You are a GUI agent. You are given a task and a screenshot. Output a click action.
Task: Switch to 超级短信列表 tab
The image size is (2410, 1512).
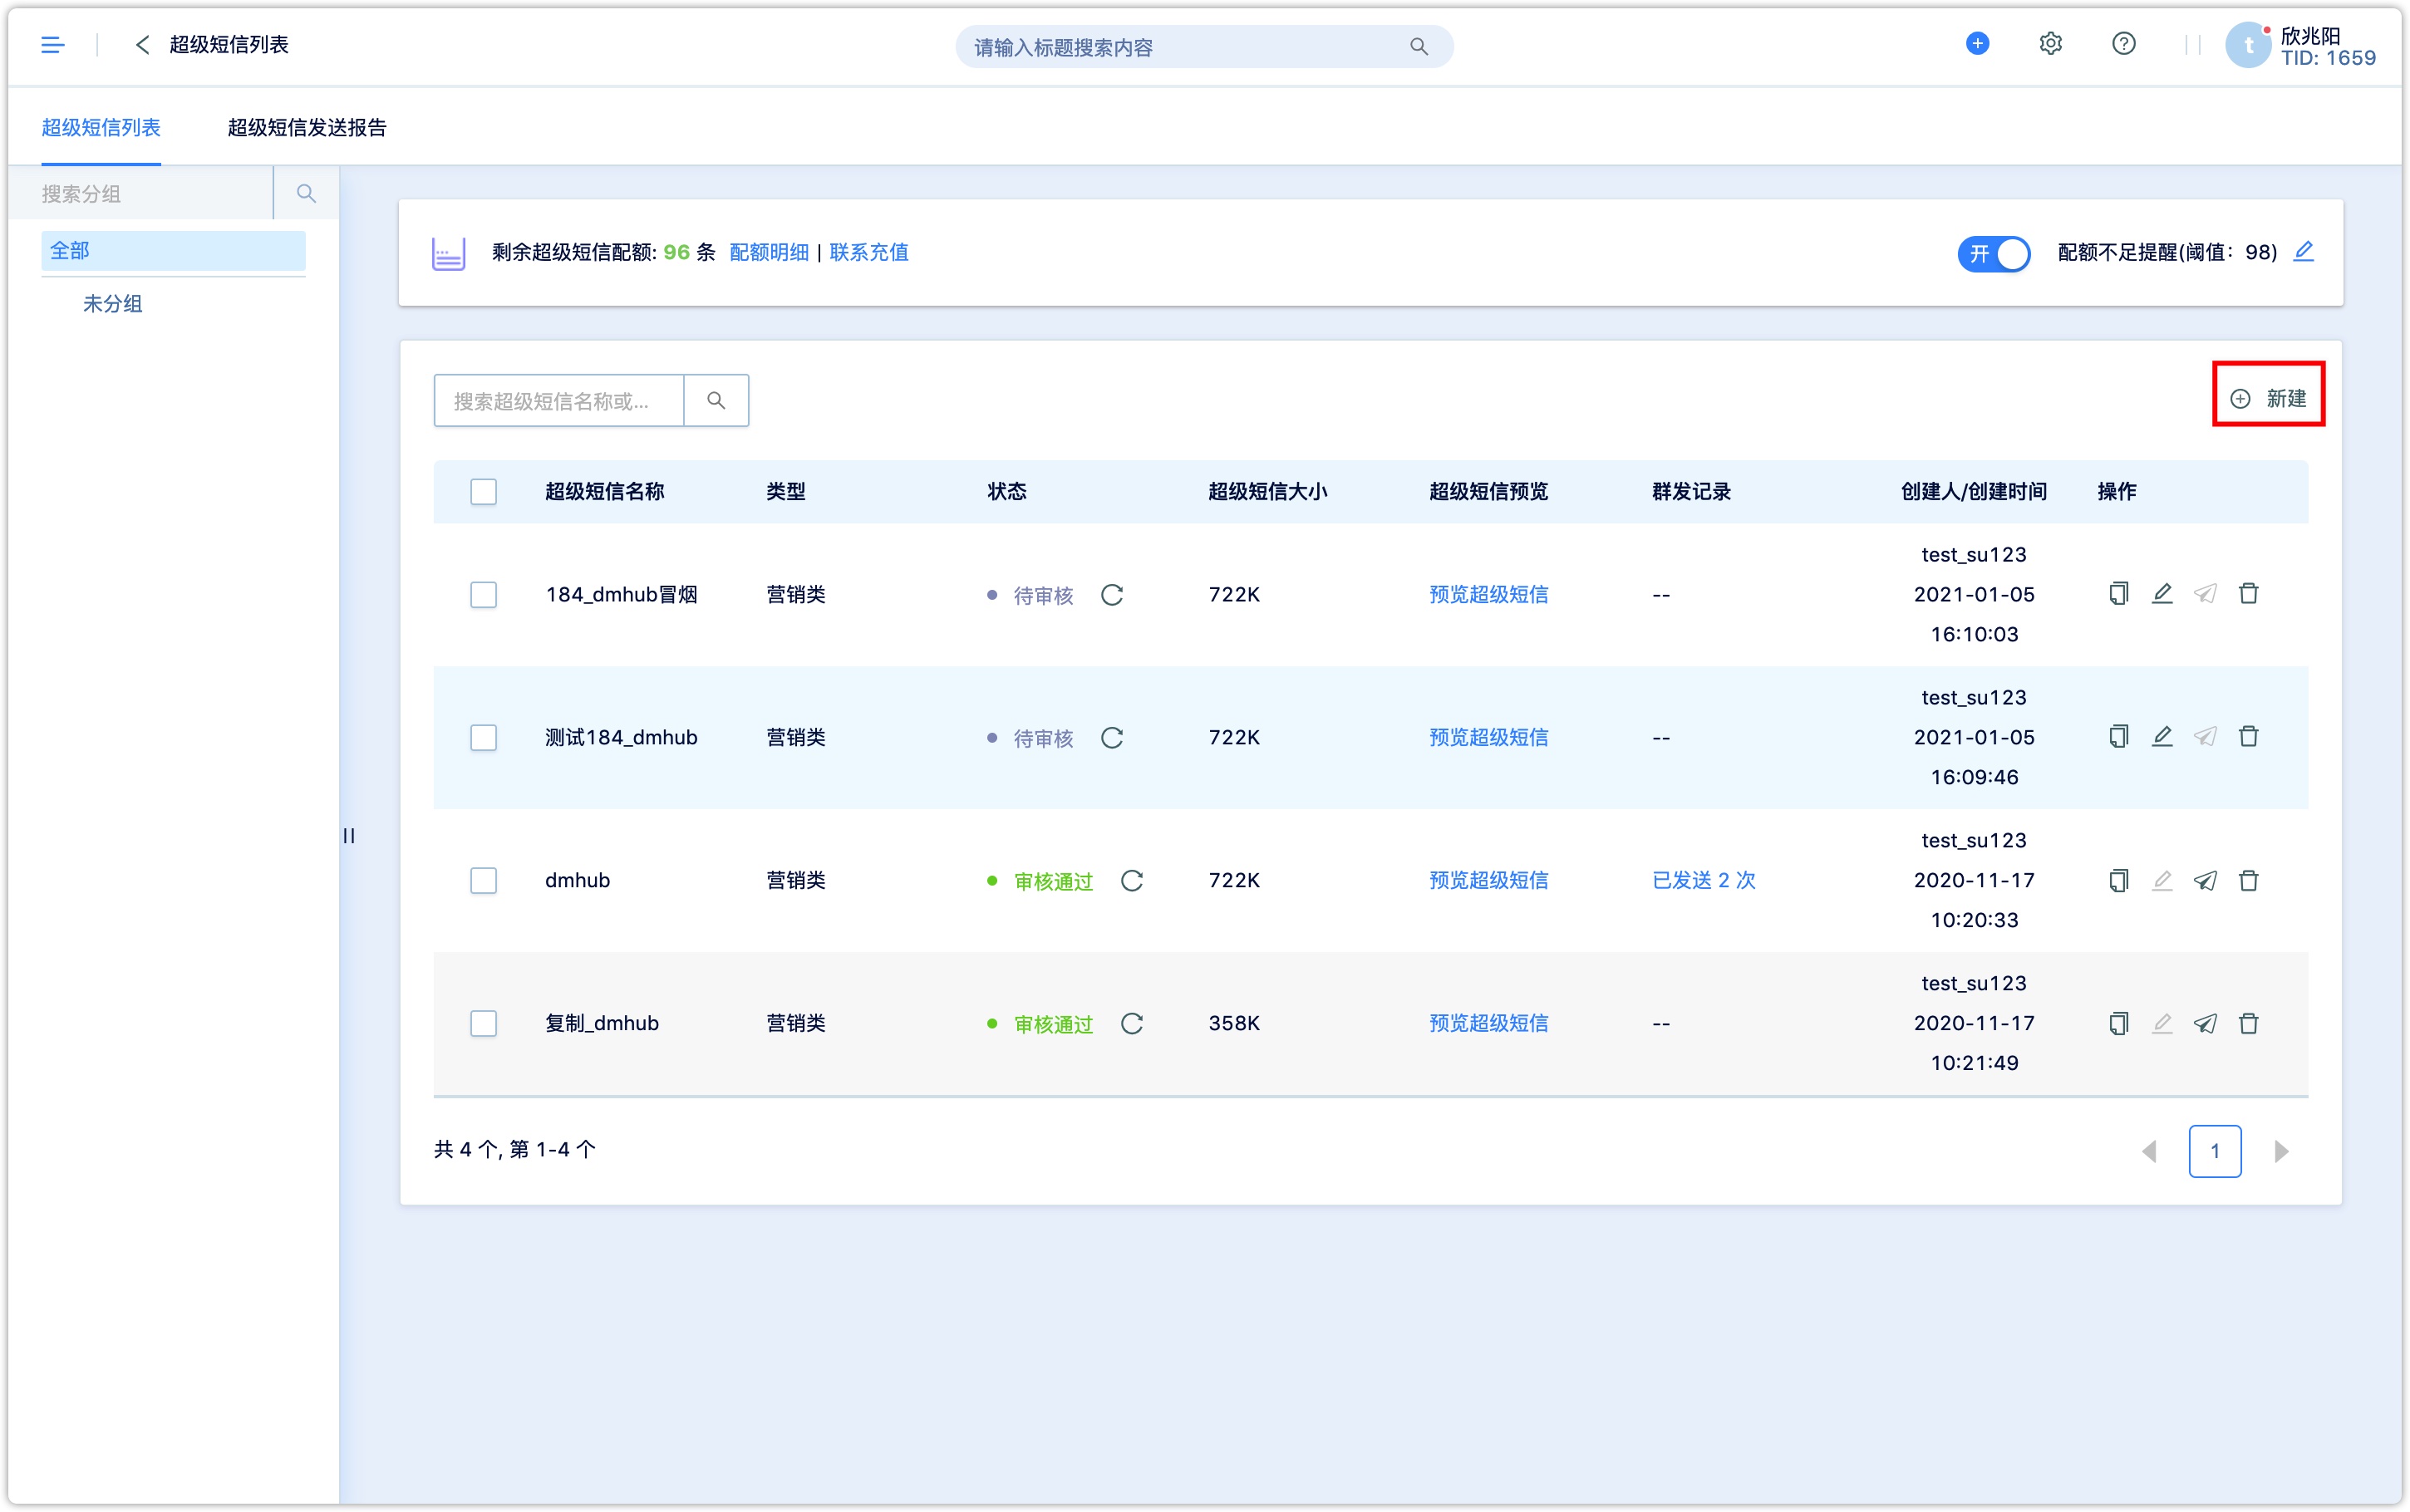[101, 128]
